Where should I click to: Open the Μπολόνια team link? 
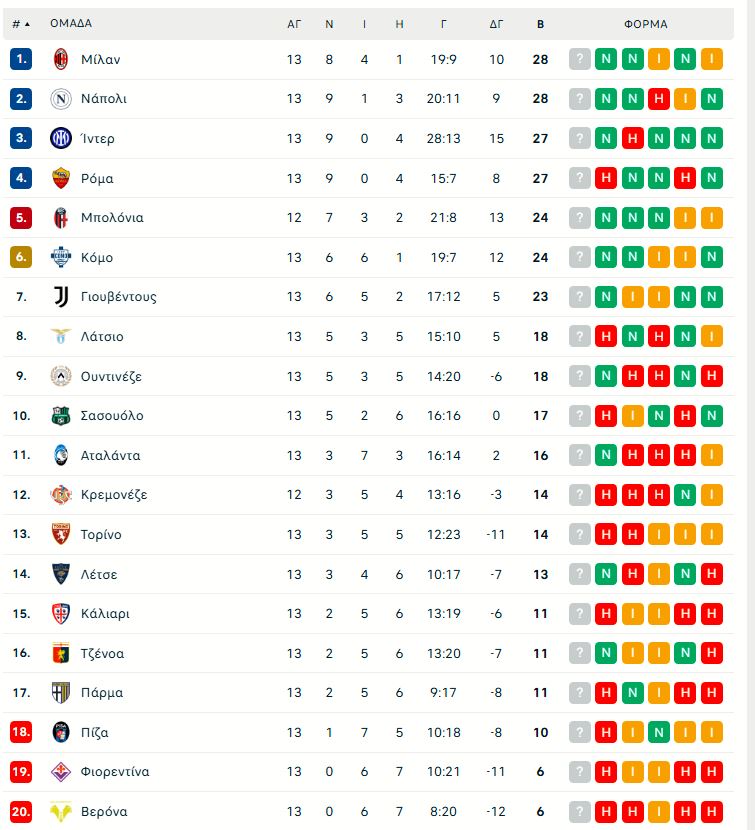pyautogui.click(x=112, y=218)
